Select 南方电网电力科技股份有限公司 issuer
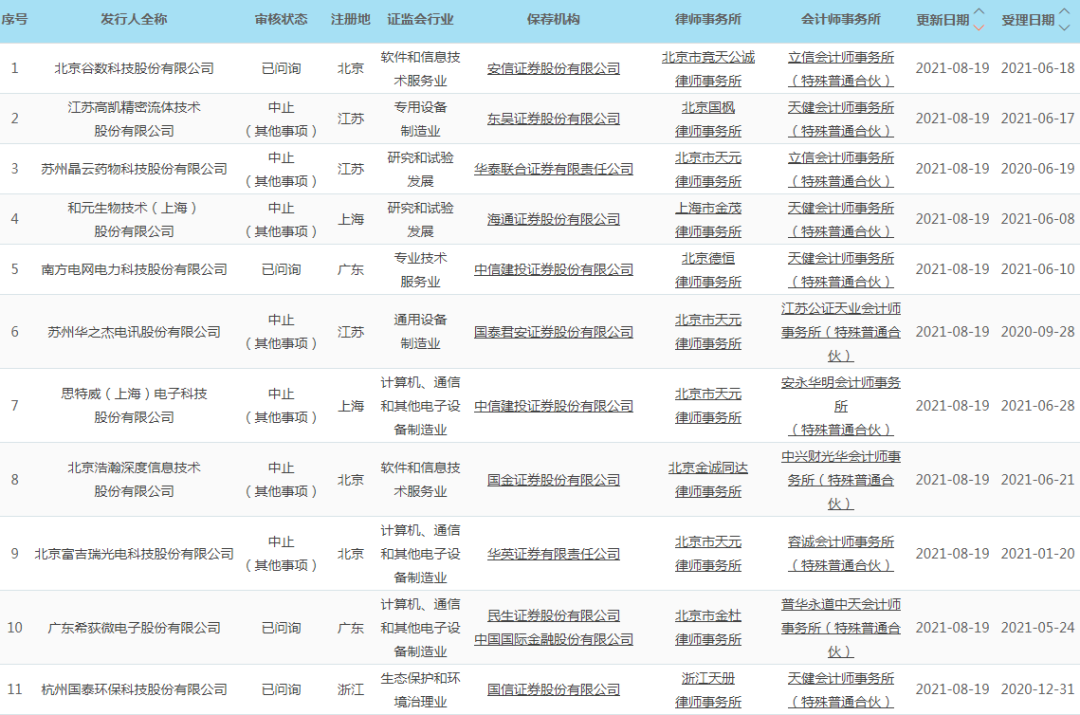 [134, 269]
